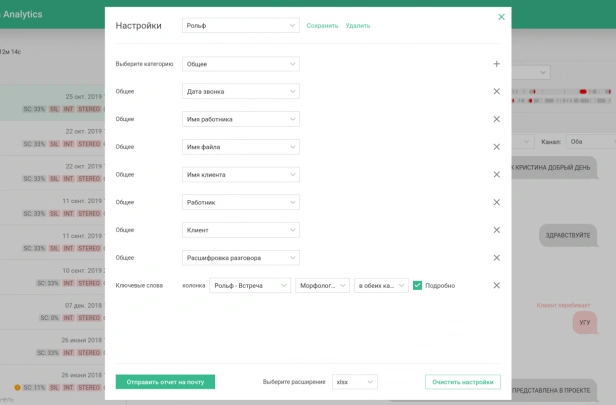
Task: Open the Рольф - Встреча column dropdown
Action: tap(250, 286)
